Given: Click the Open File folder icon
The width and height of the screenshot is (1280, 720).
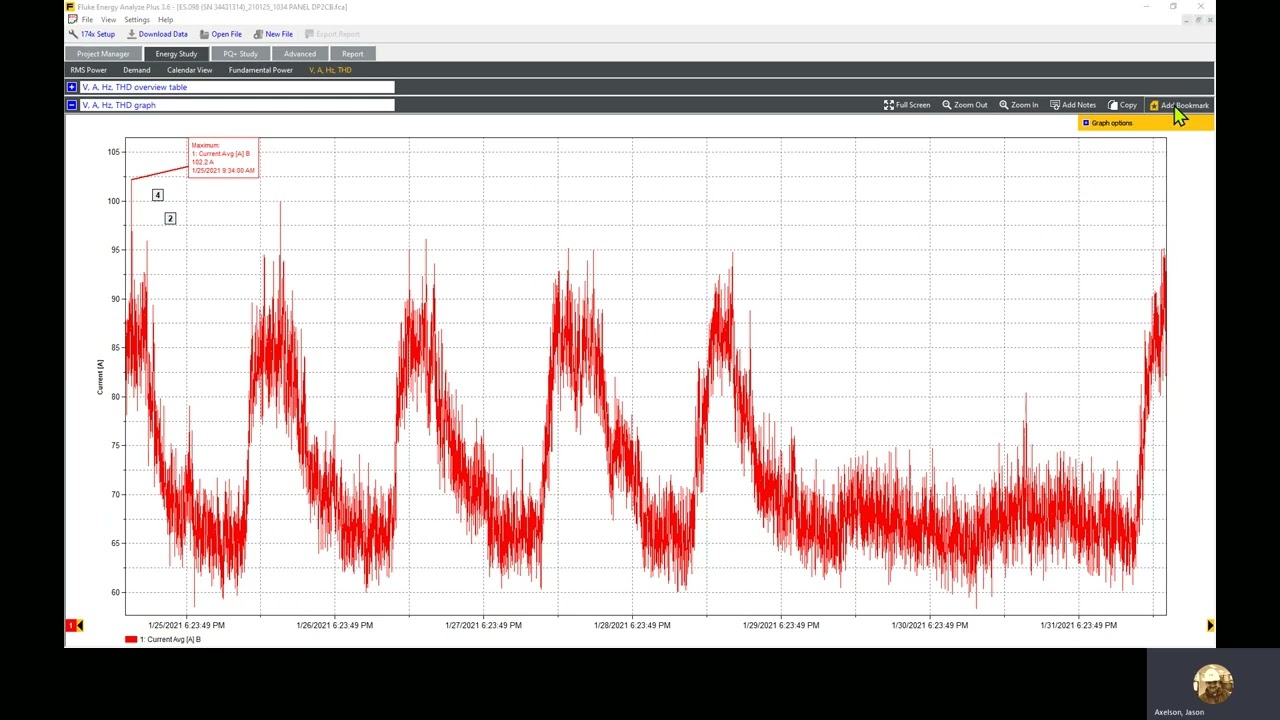Looking at the screenshot, I should click(204, 34).
